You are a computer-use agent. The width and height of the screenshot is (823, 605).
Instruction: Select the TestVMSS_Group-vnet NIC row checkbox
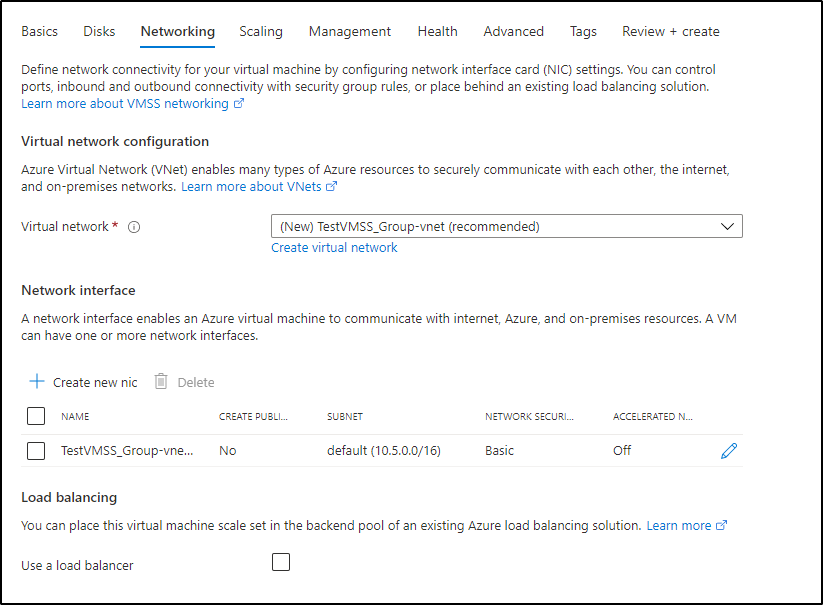pos(36,451)
